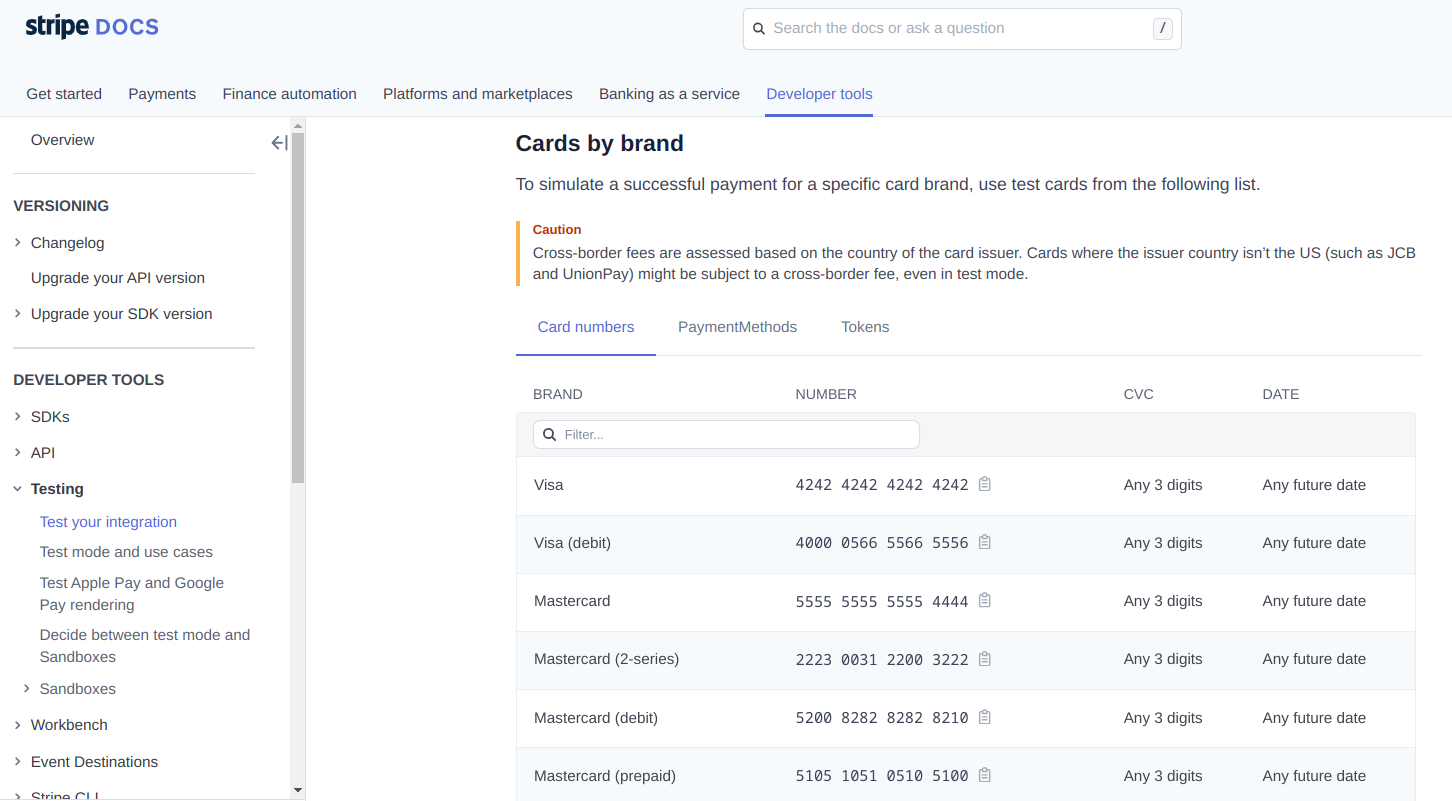Screen dimensions: 1452x801
Task: Collapse the sidebar with the arrow icon
Action: 280,143
